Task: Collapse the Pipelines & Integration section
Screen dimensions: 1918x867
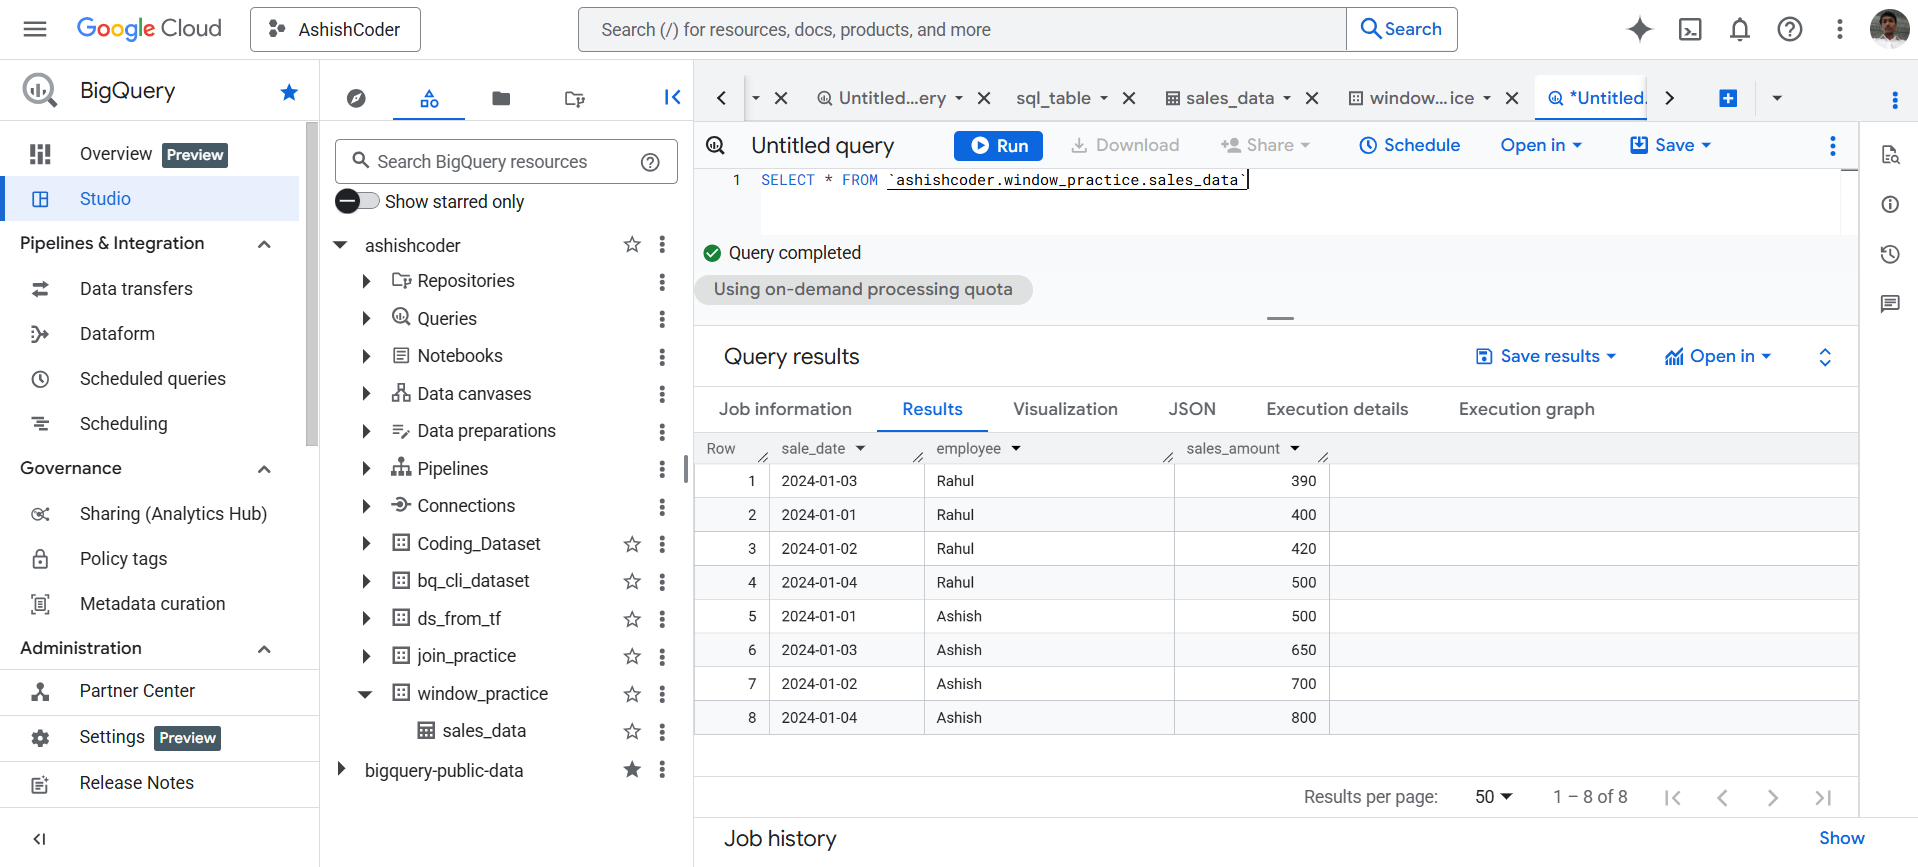Action: click(264, 244)
